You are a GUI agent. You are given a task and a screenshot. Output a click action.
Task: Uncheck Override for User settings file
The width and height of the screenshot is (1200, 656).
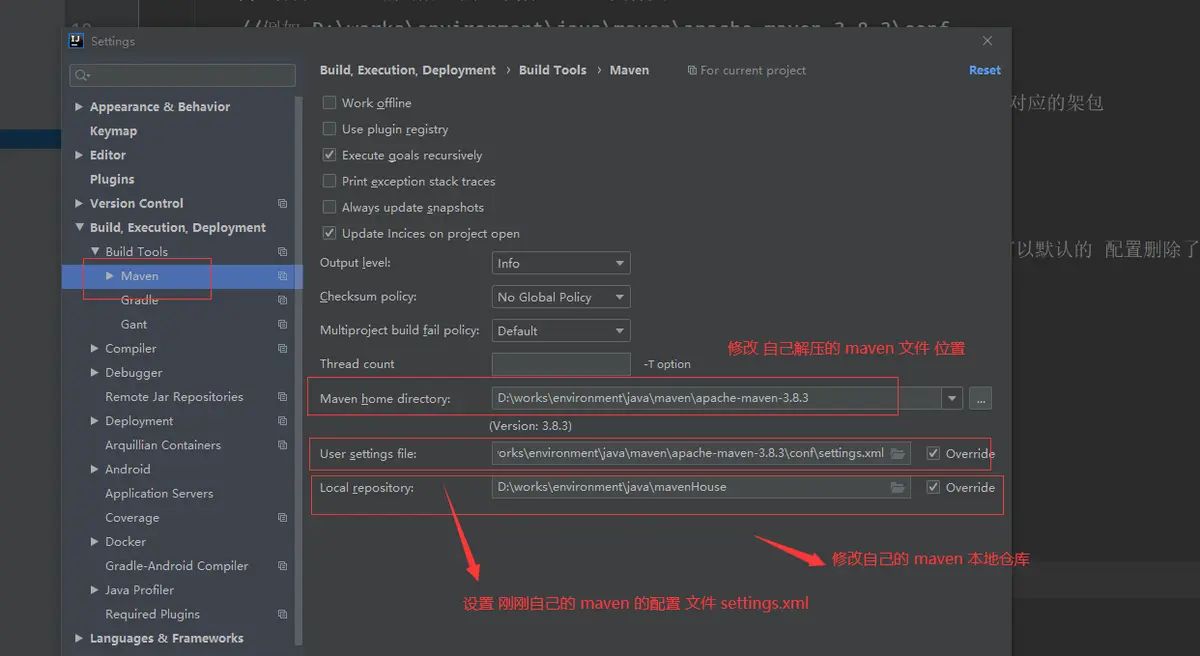(933, 454)
